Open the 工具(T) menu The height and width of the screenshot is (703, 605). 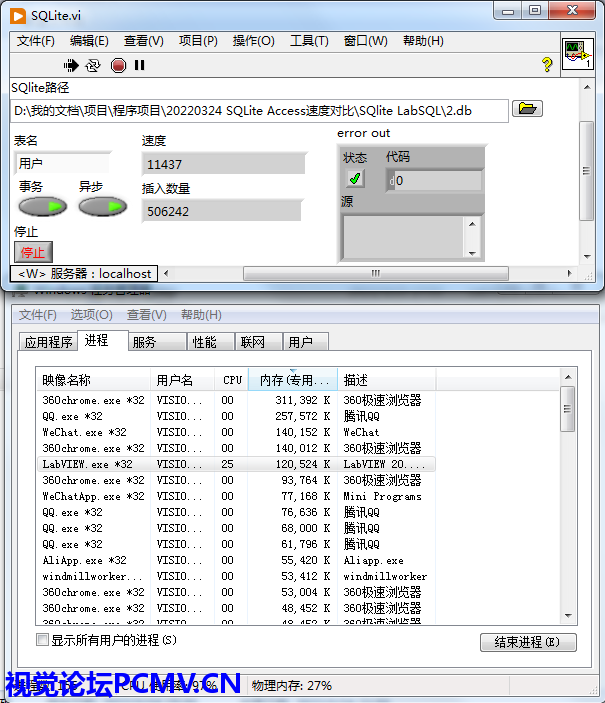tap(309, 41)
